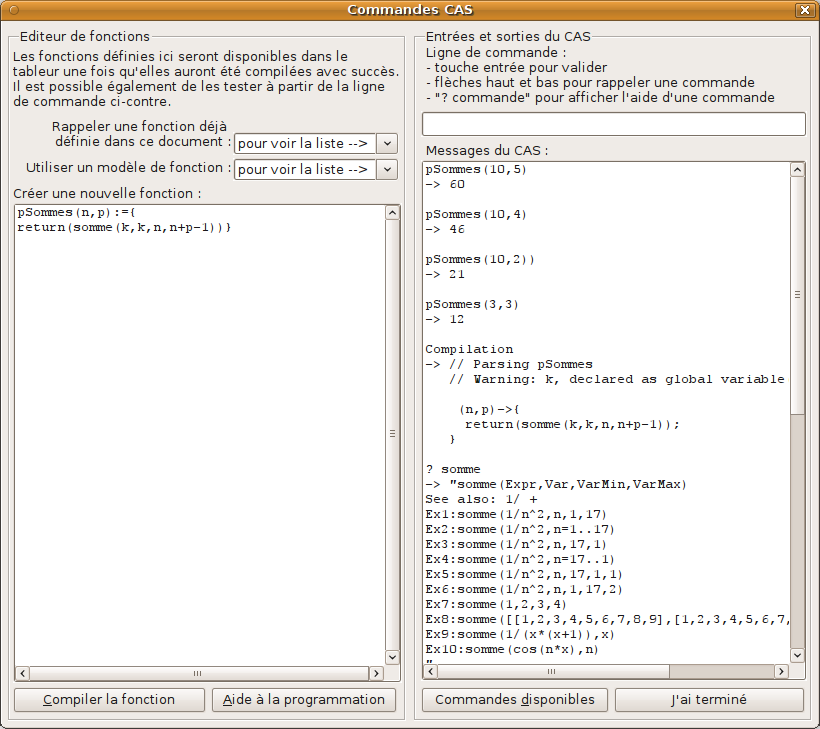
Task: Expand the Utiliser un modèle de fonction dropdown arrow
Action: click(388, 170)
